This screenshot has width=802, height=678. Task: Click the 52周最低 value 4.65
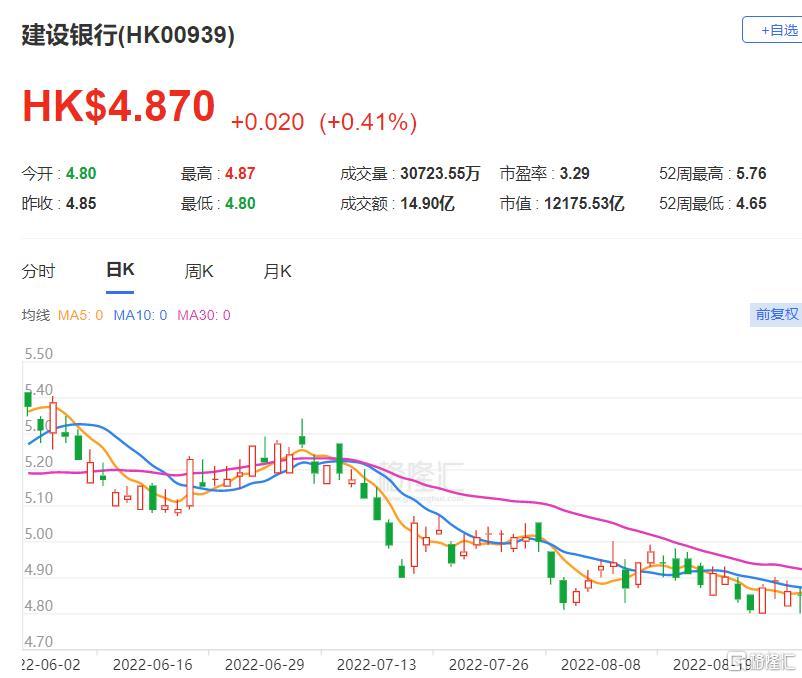click(x=751, y=204)
